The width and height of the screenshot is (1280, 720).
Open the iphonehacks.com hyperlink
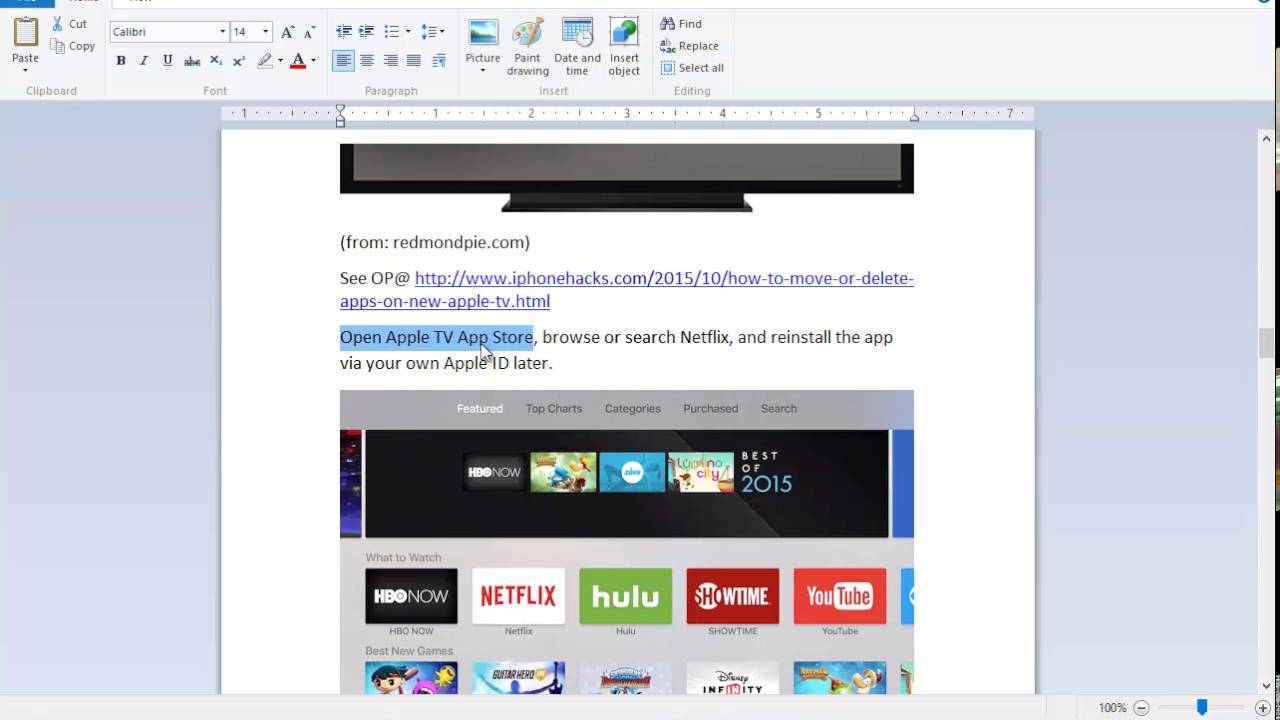pyautogui.click(x=626, y=289)
